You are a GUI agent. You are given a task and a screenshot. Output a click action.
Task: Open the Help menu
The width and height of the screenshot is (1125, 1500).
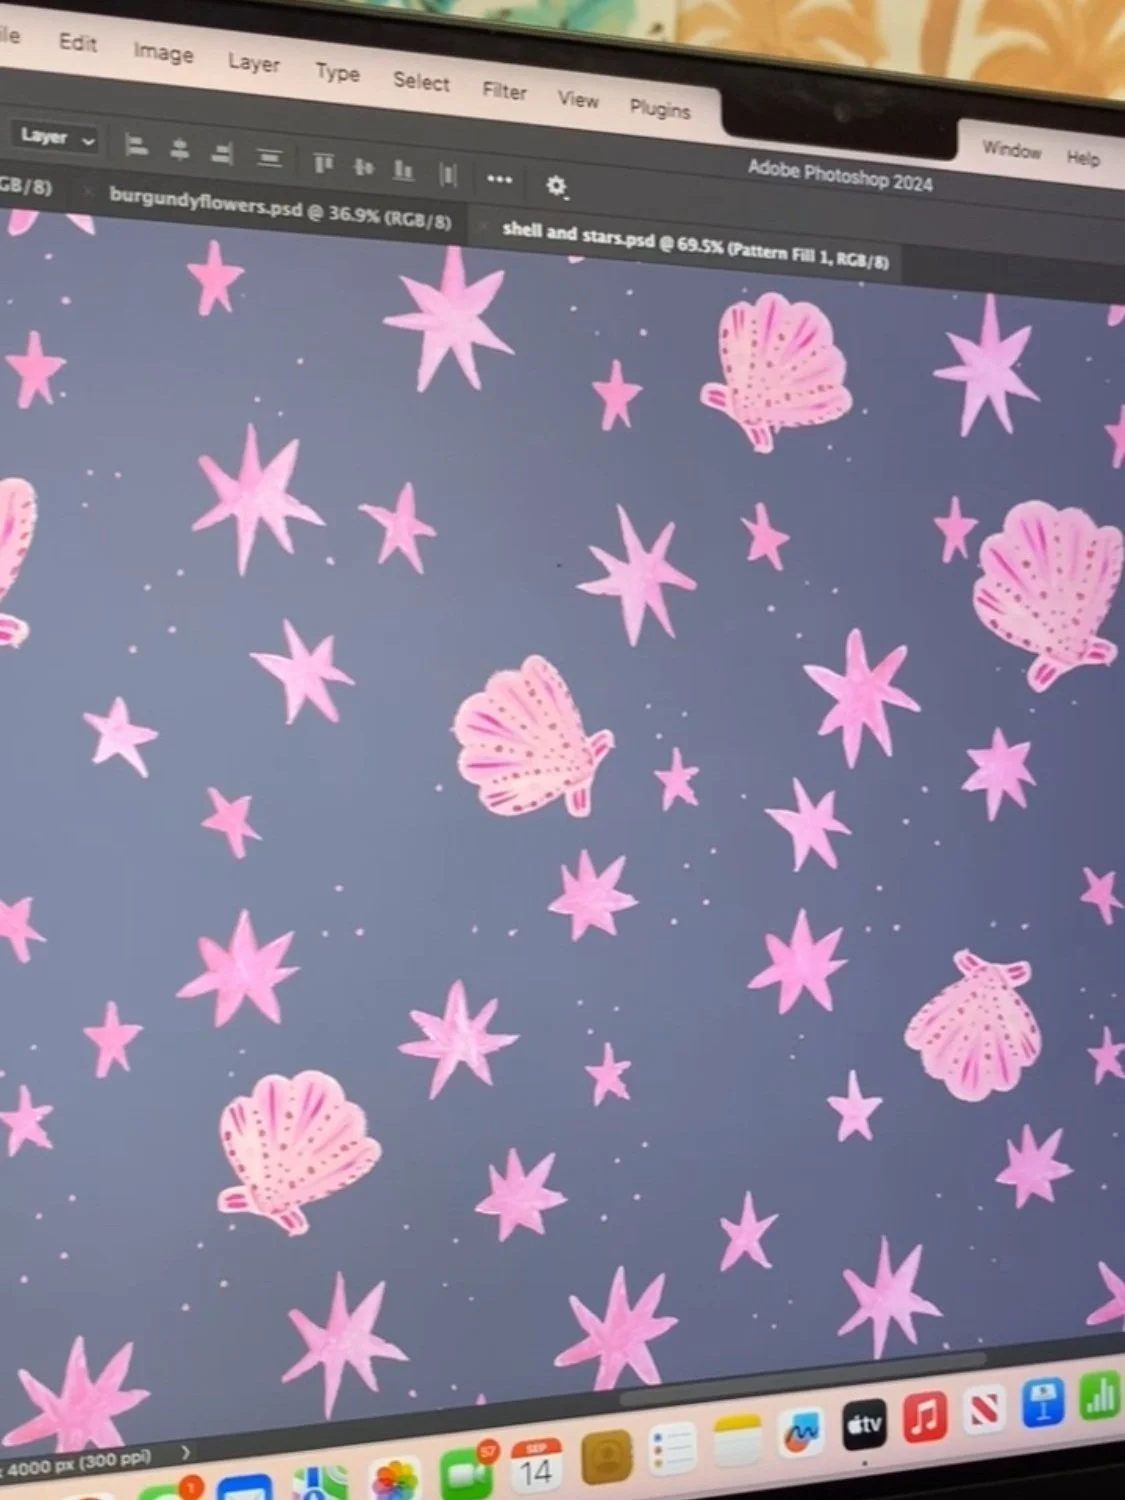[1083, 158]
